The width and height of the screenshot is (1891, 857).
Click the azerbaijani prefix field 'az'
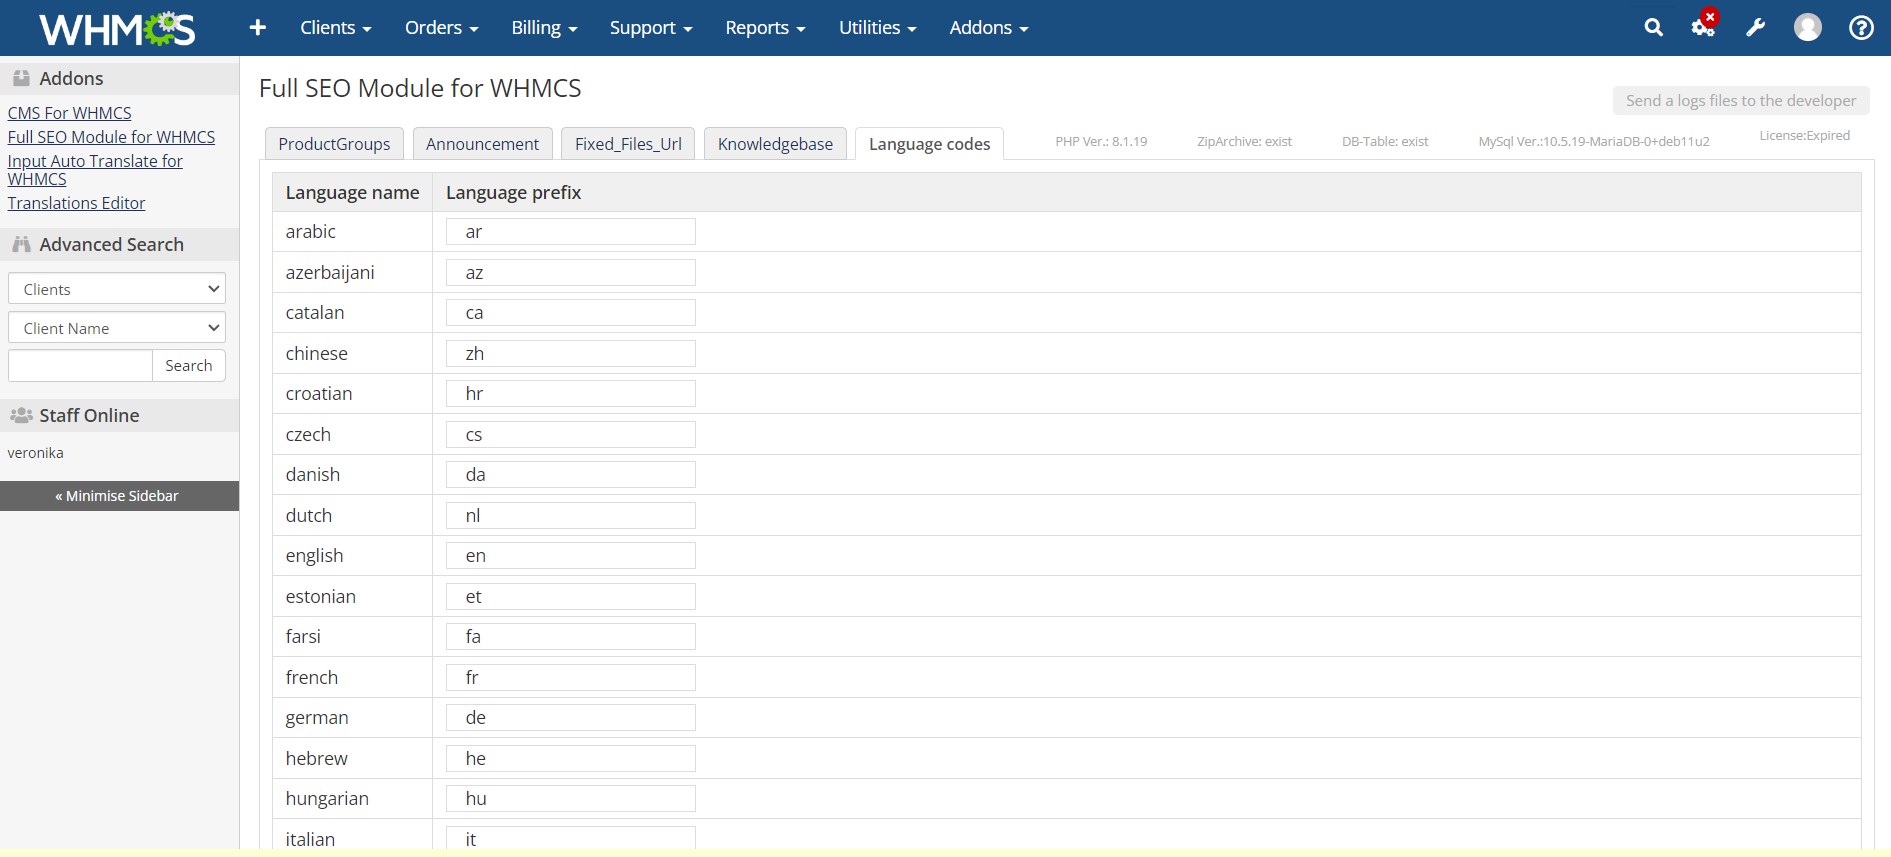point(570,273)
